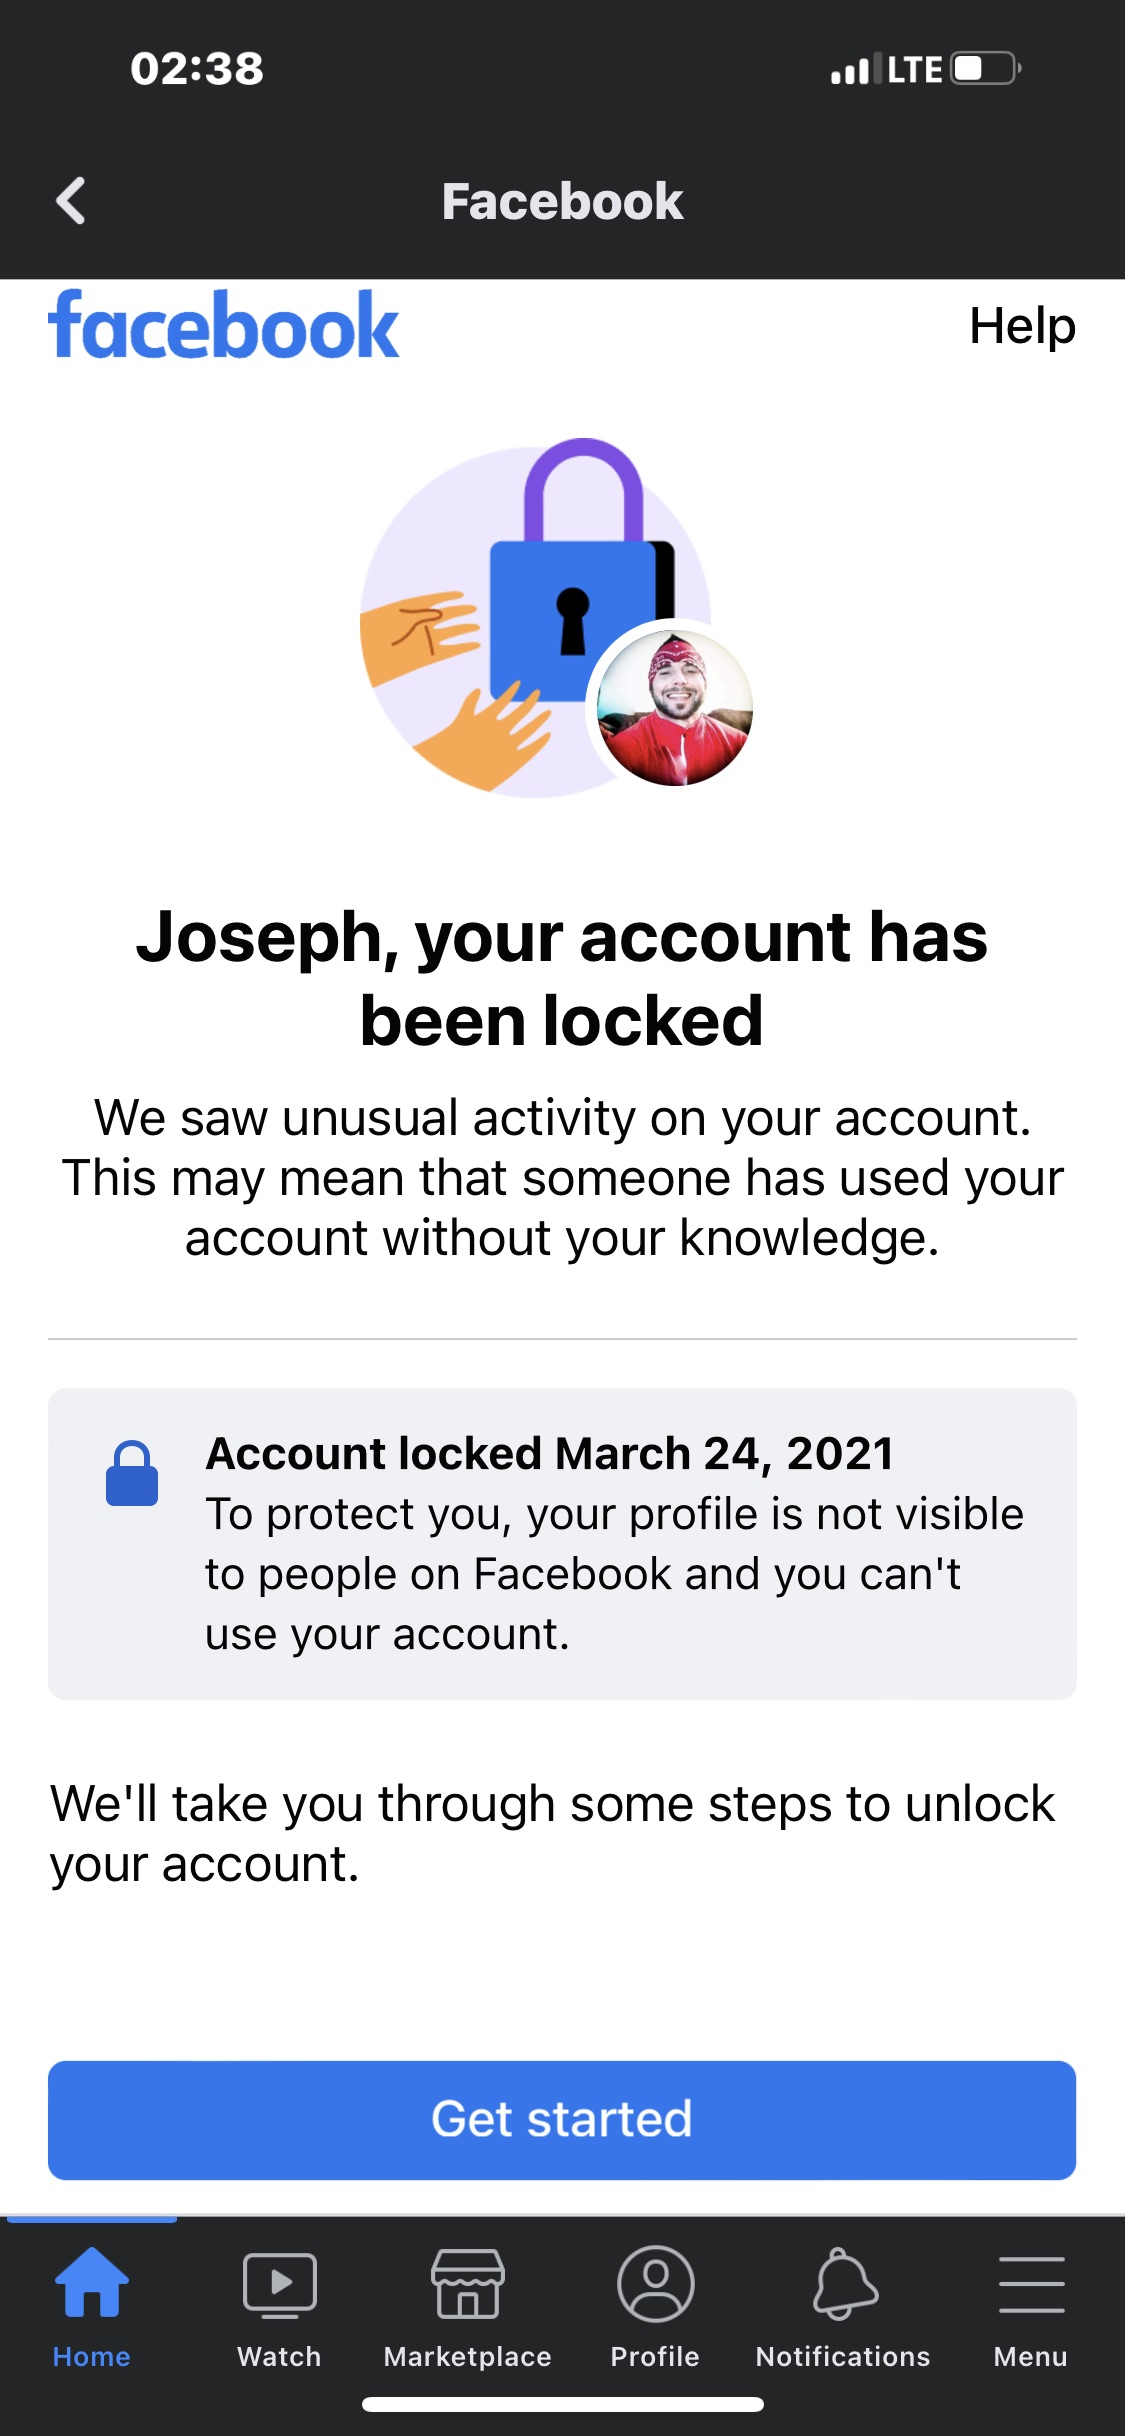This screenshot has height=2436, width=1125.
Task: Click the large padlock illustration
Action: 575,580
